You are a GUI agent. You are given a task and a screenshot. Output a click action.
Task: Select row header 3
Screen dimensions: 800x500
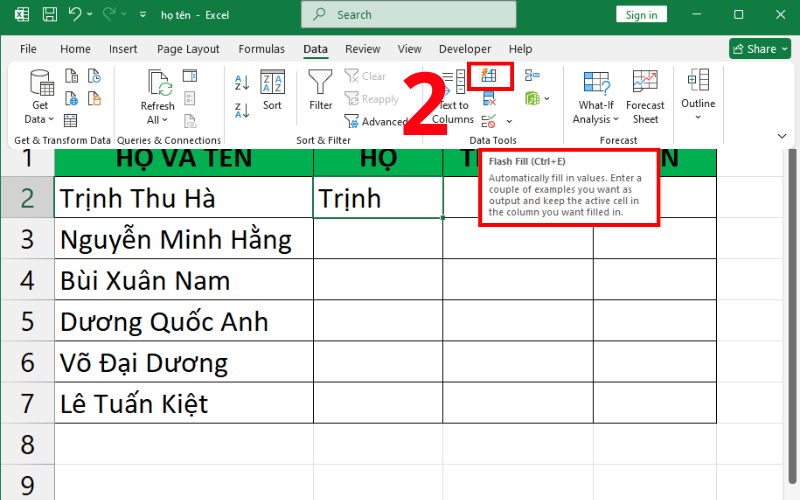click(x=27, y=238)
